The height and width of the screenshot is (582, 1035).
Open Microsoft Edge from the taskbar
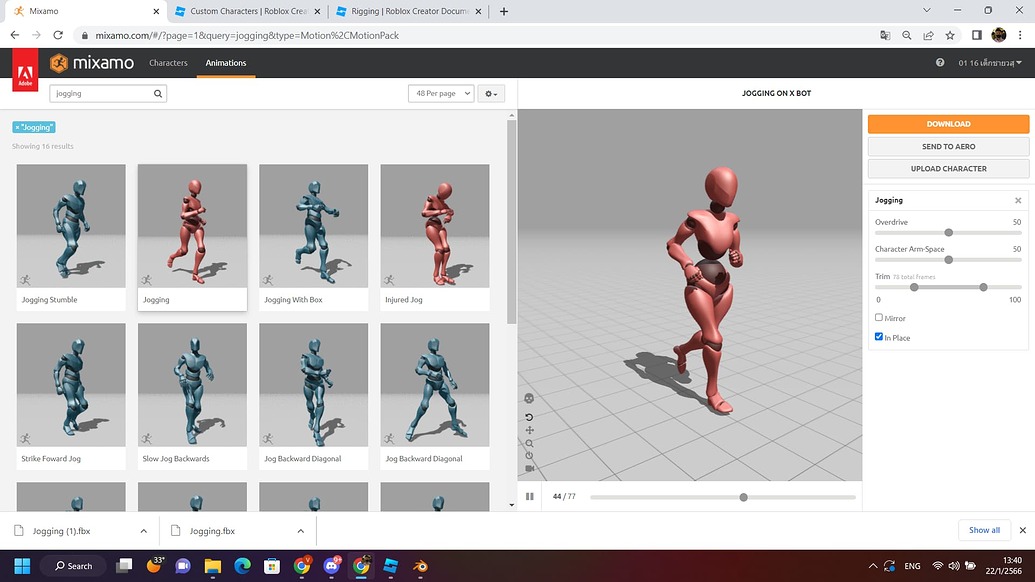pyautogui.click(x=242, y=566)
